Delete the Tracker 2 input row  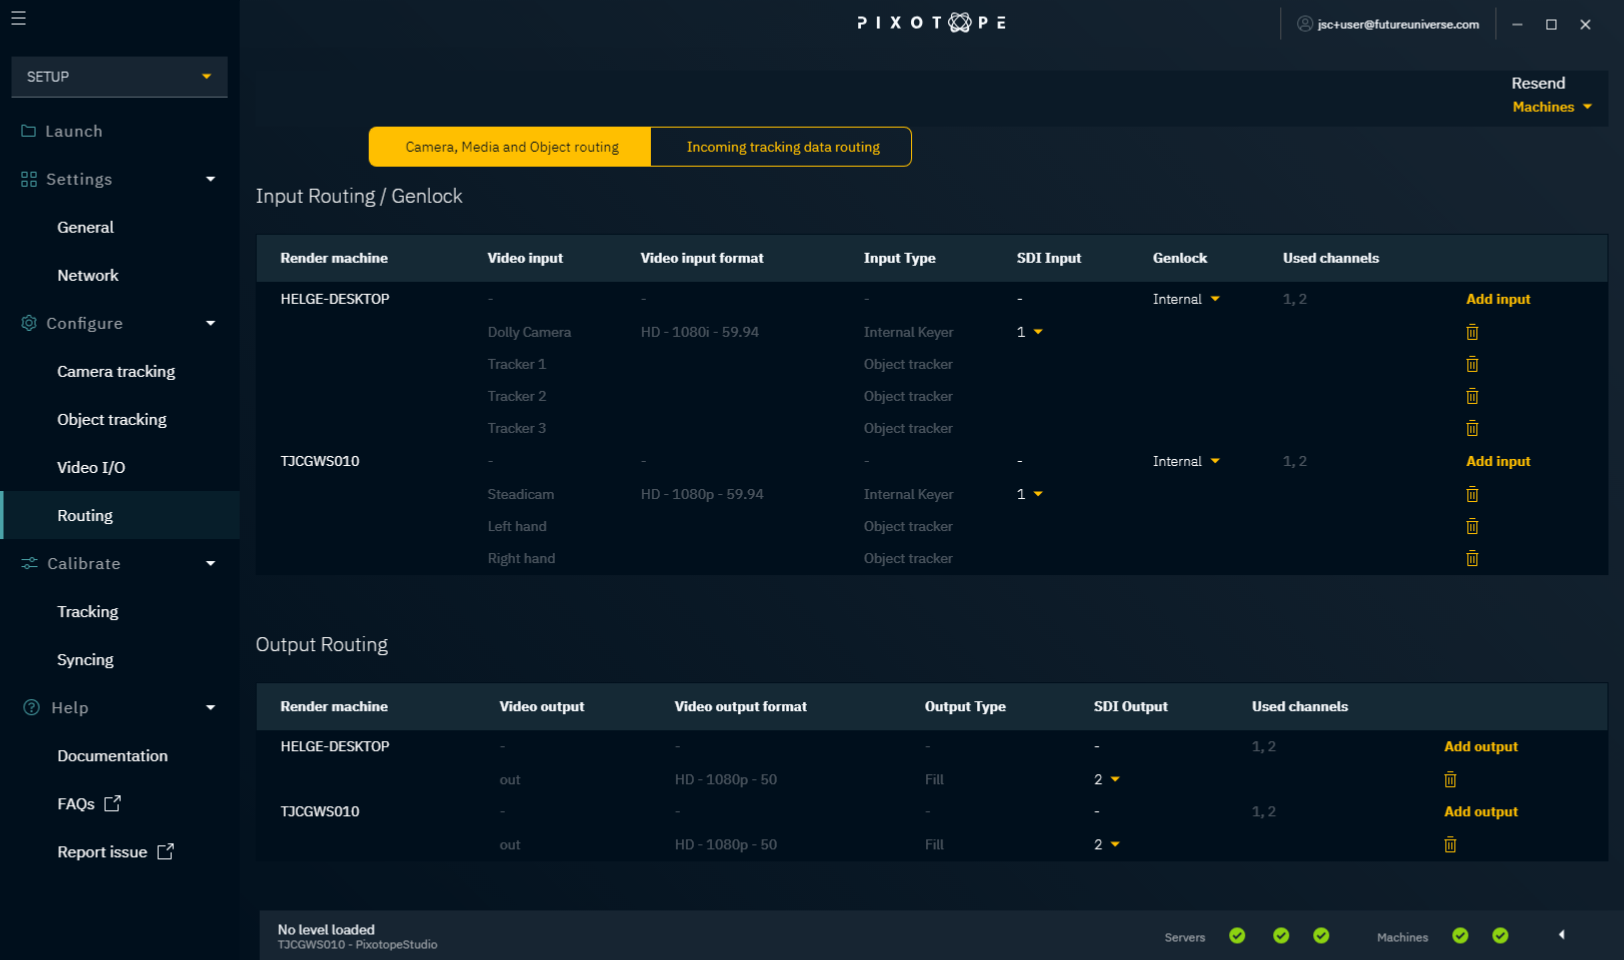tap(1472, 396)
